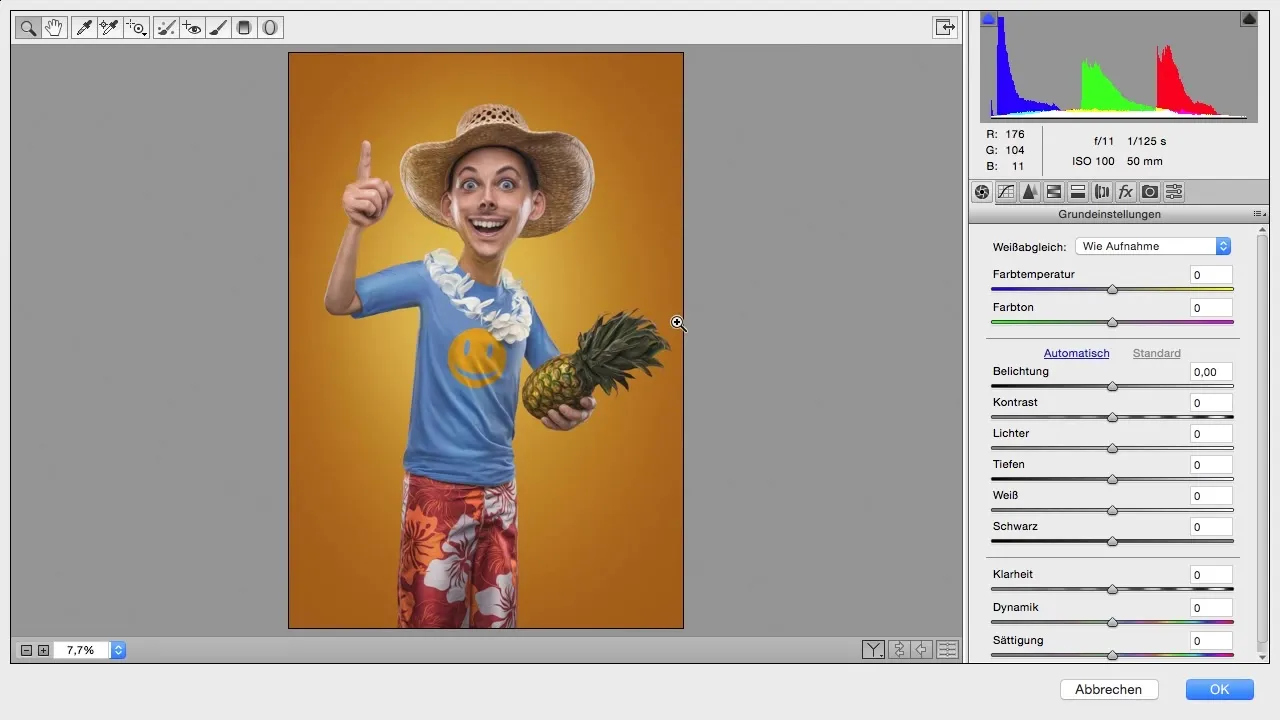Select the Spot Removal tool
Viewport: 1280px width, 720px height.
166,28
